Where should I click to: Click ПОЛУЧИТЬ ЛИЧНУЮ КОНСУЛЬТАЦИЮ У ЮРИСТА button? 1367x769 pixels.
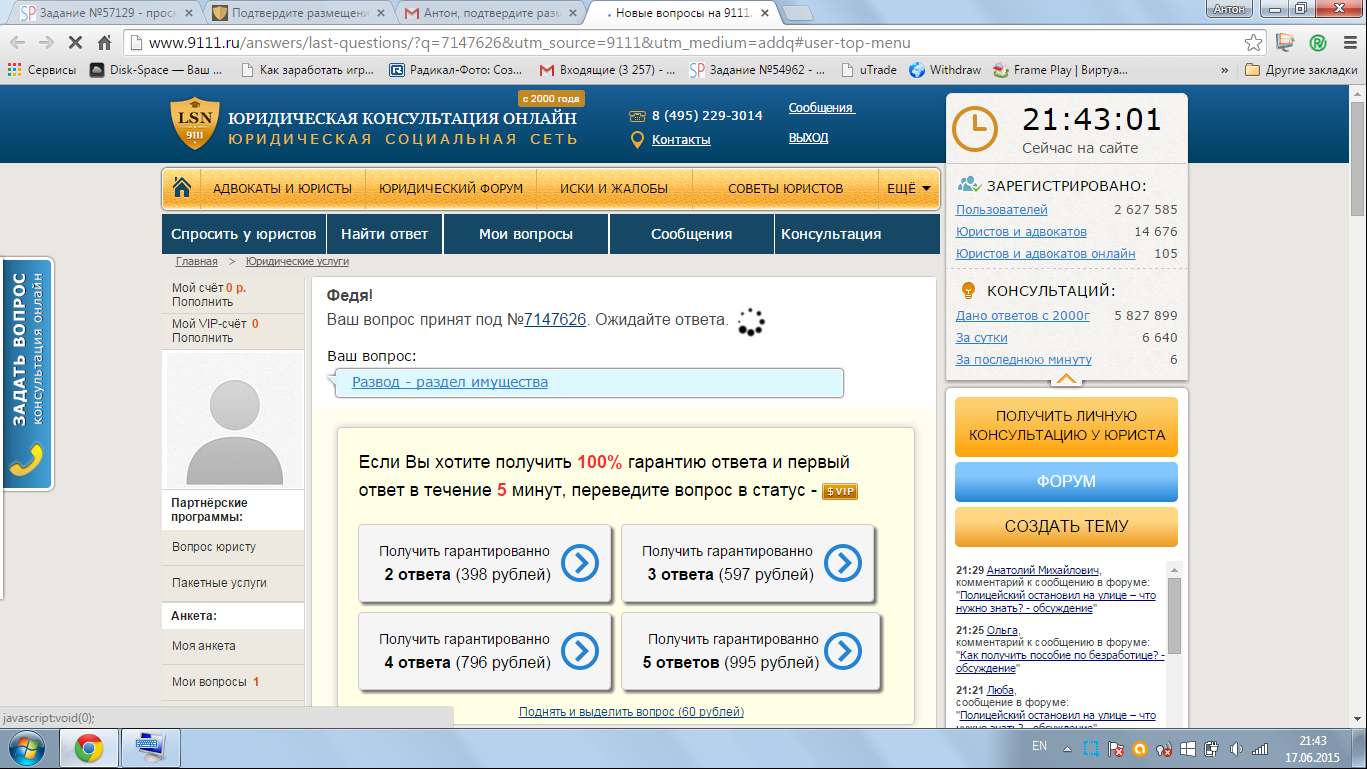pos(1066,426)
